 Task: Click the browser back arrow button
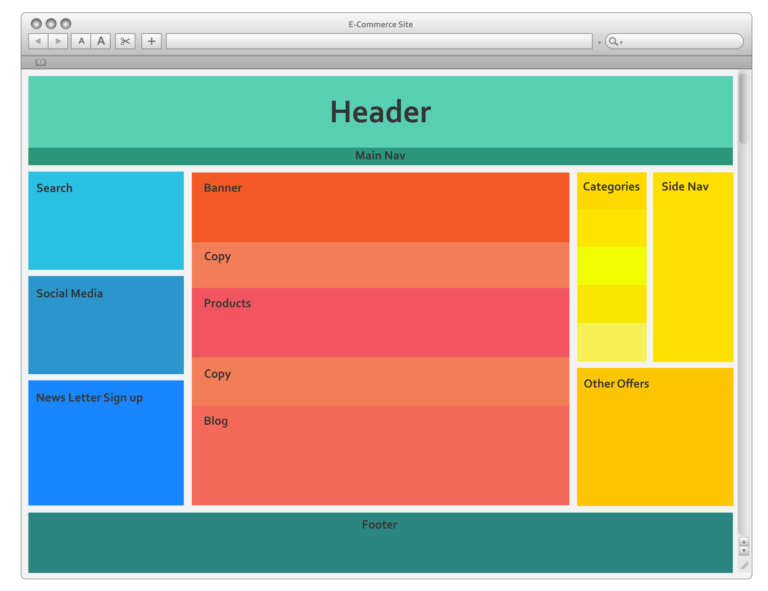pos(38,41)
